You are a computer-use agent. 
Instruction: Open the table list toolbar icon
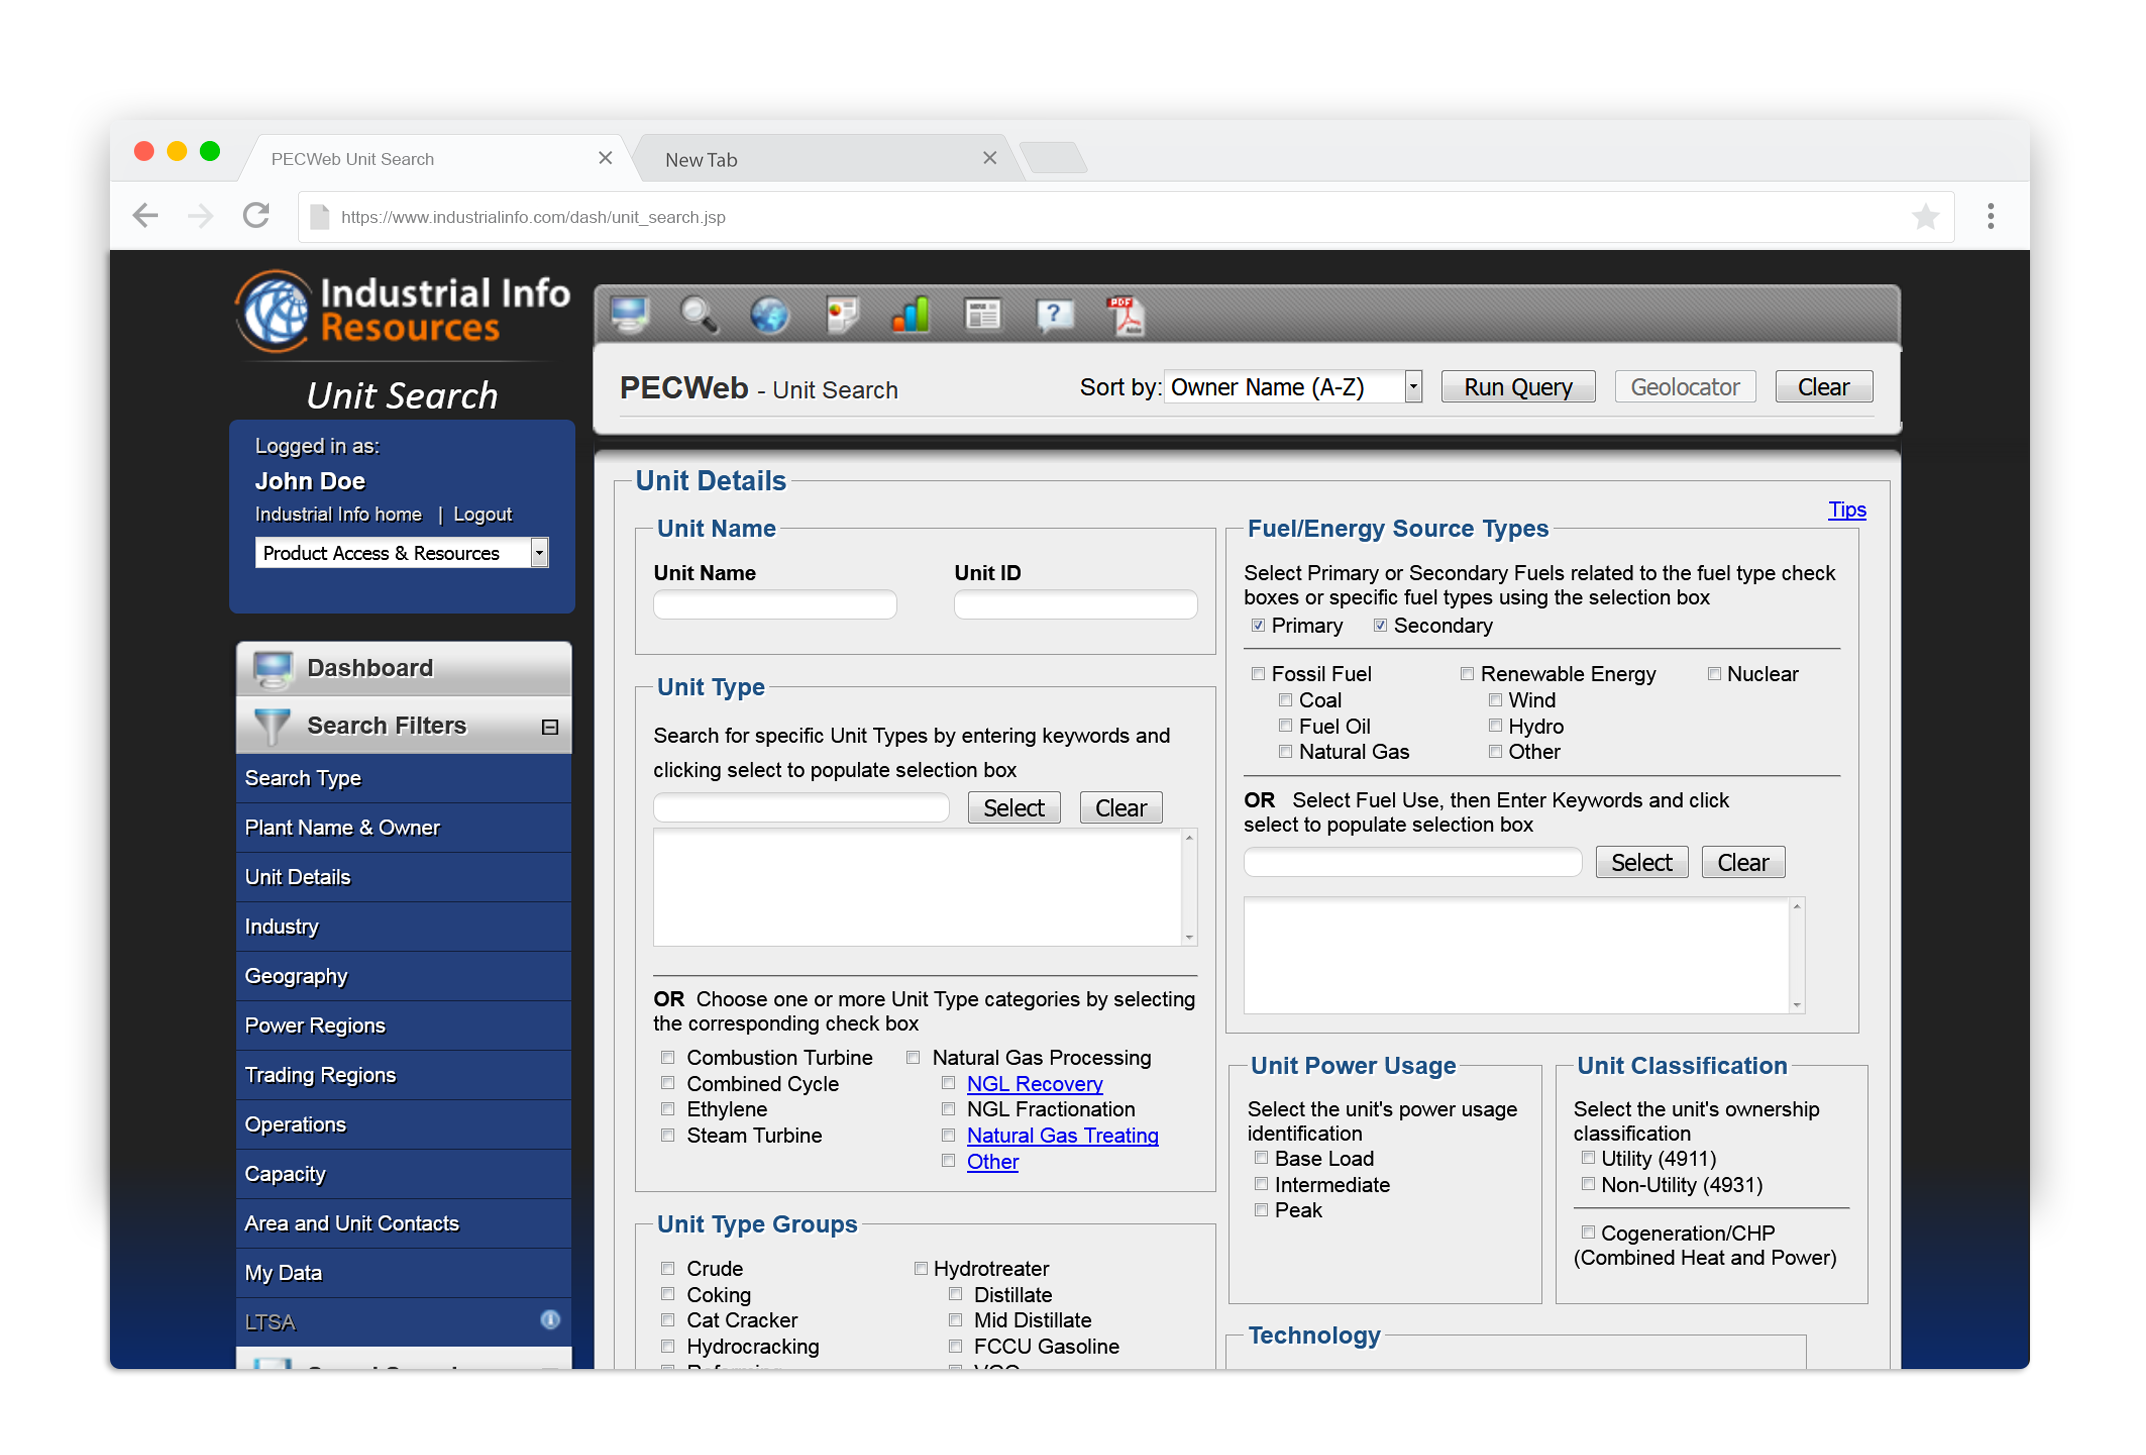982,315
